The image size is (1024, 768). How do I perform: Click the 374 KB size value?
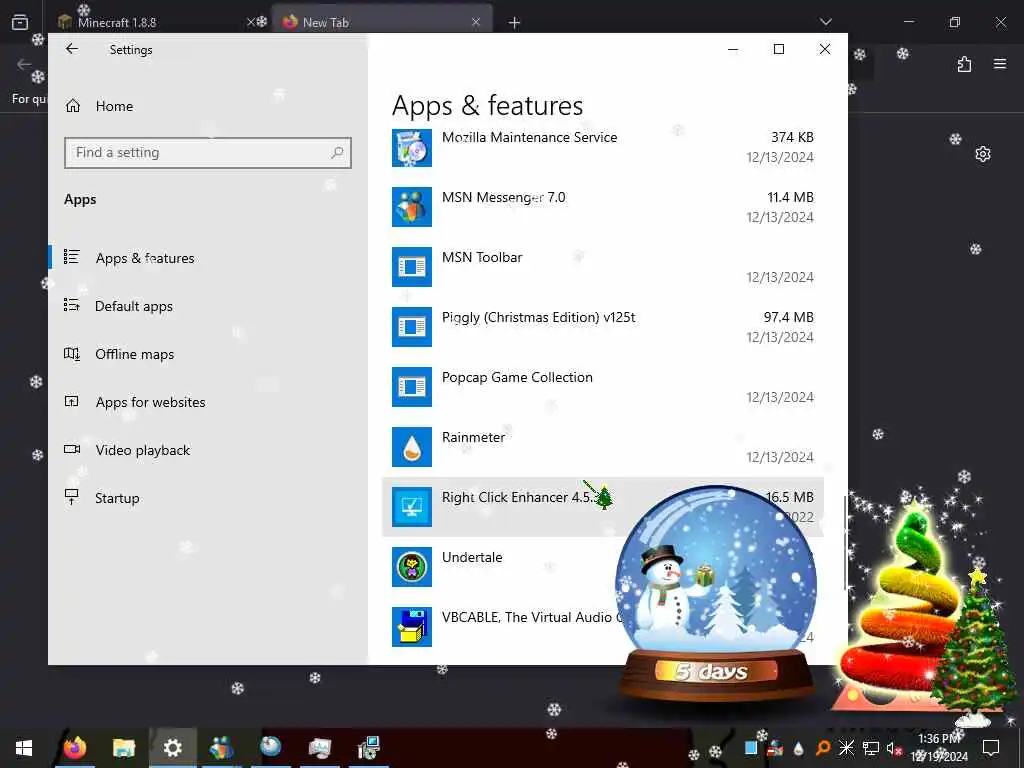coord(792,137)
